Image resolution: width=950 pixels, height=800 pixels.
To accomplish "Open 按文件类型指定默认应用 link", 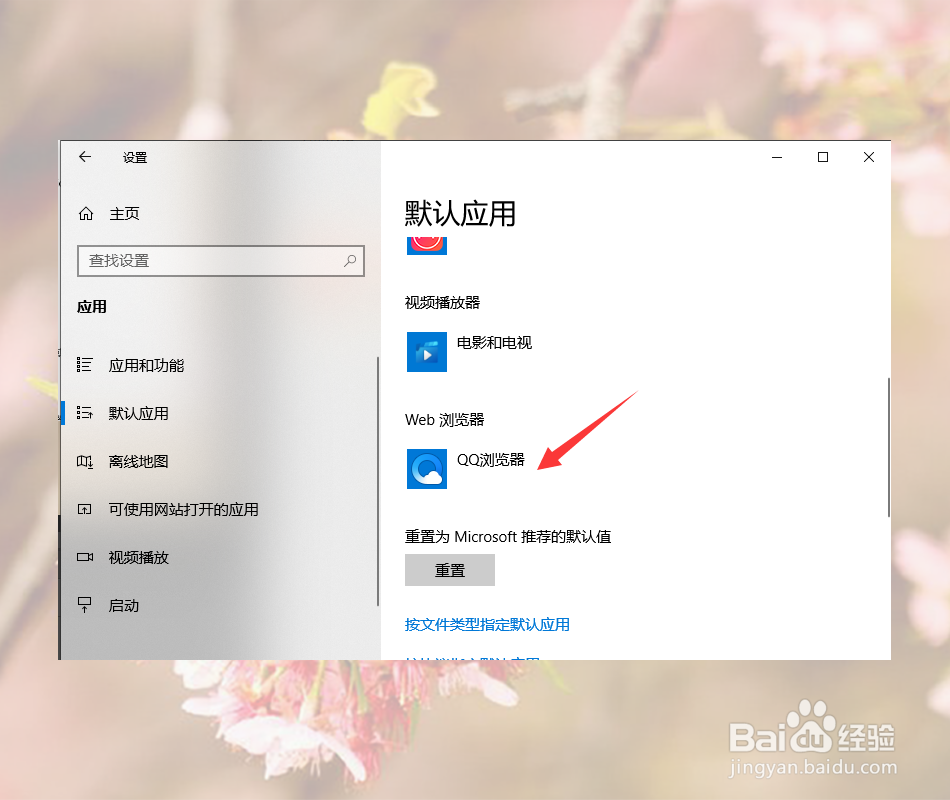I will pyautogui.click(x=487, y=624).
